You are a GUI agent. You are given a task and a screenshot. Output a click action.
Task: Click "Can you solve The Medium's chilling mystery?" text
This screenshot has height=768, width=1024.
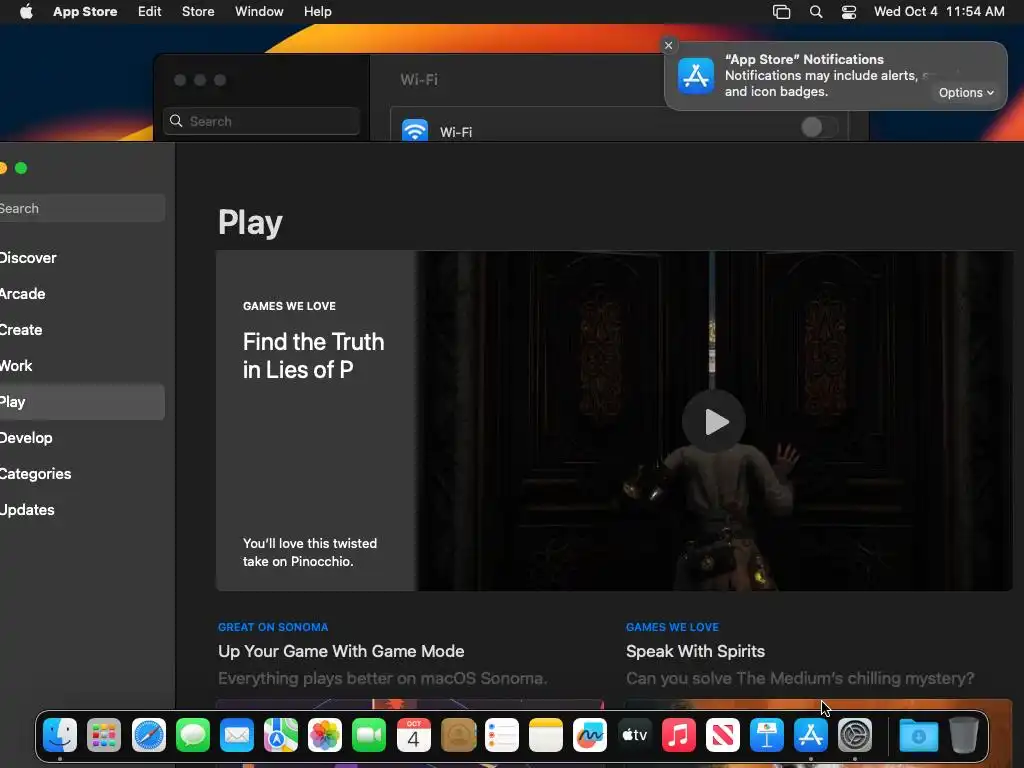[x=800, y=679]
